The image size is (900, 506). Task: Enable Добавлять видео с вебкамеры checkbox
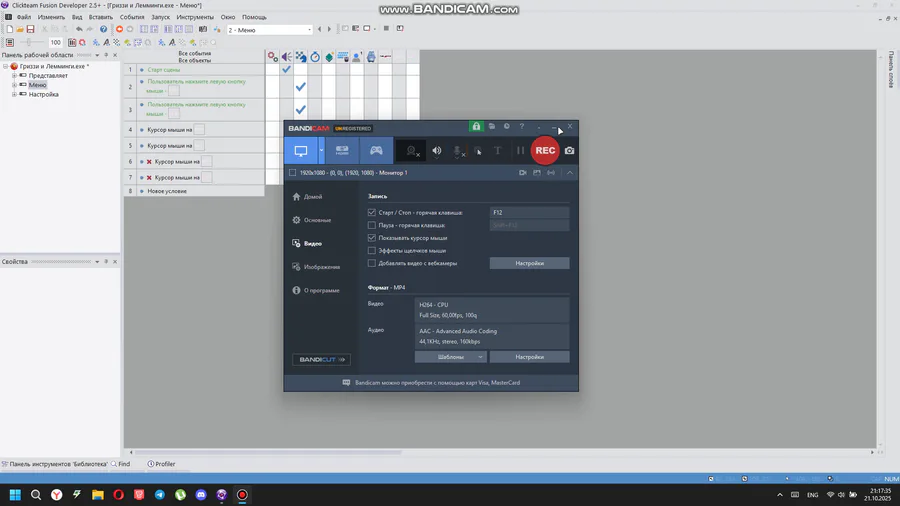pyautogui.click(x=372, y=263)
